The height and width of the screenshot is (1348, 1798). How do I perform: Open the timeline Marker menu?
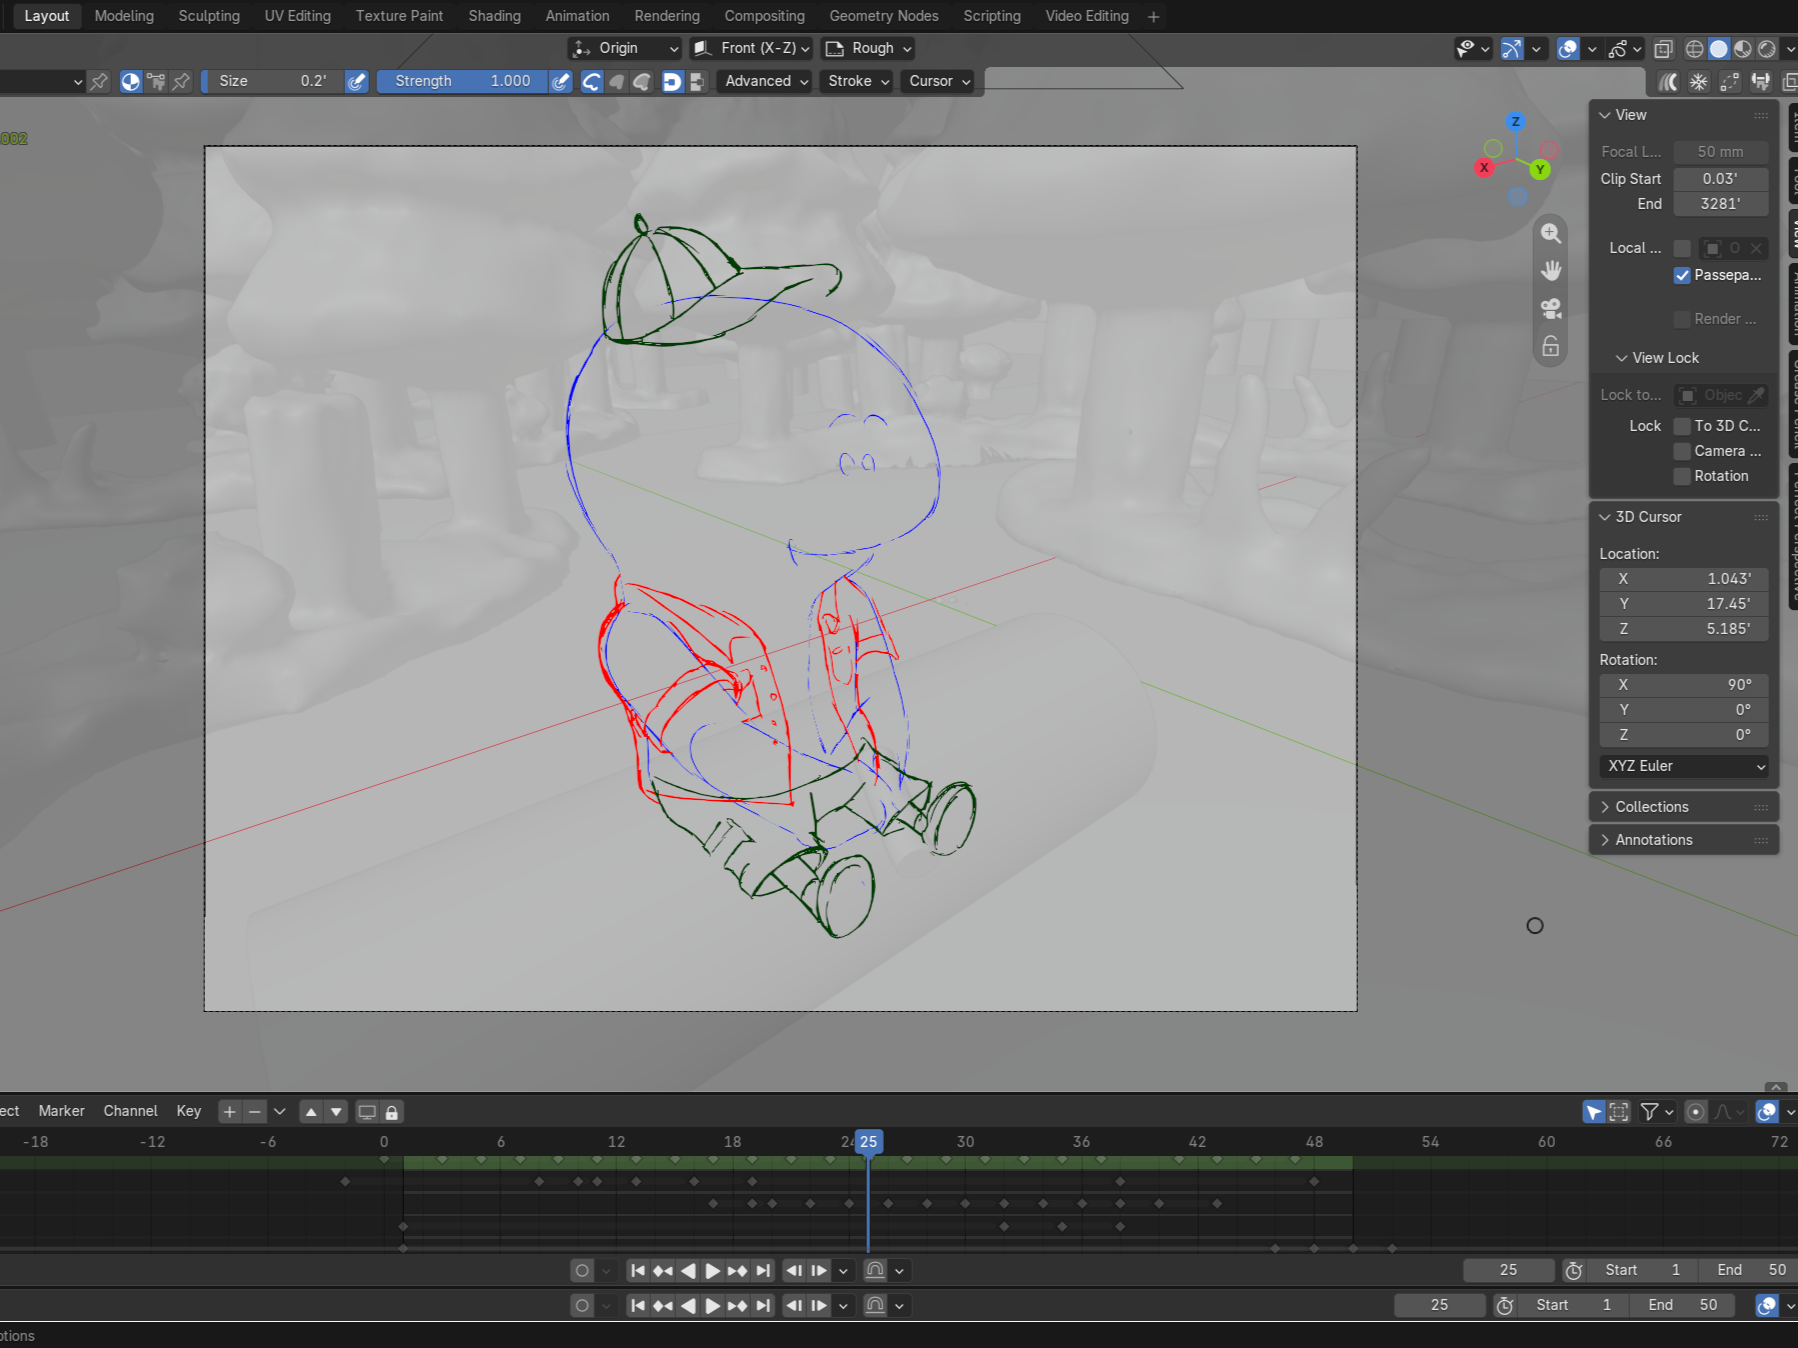[61, 1111]
